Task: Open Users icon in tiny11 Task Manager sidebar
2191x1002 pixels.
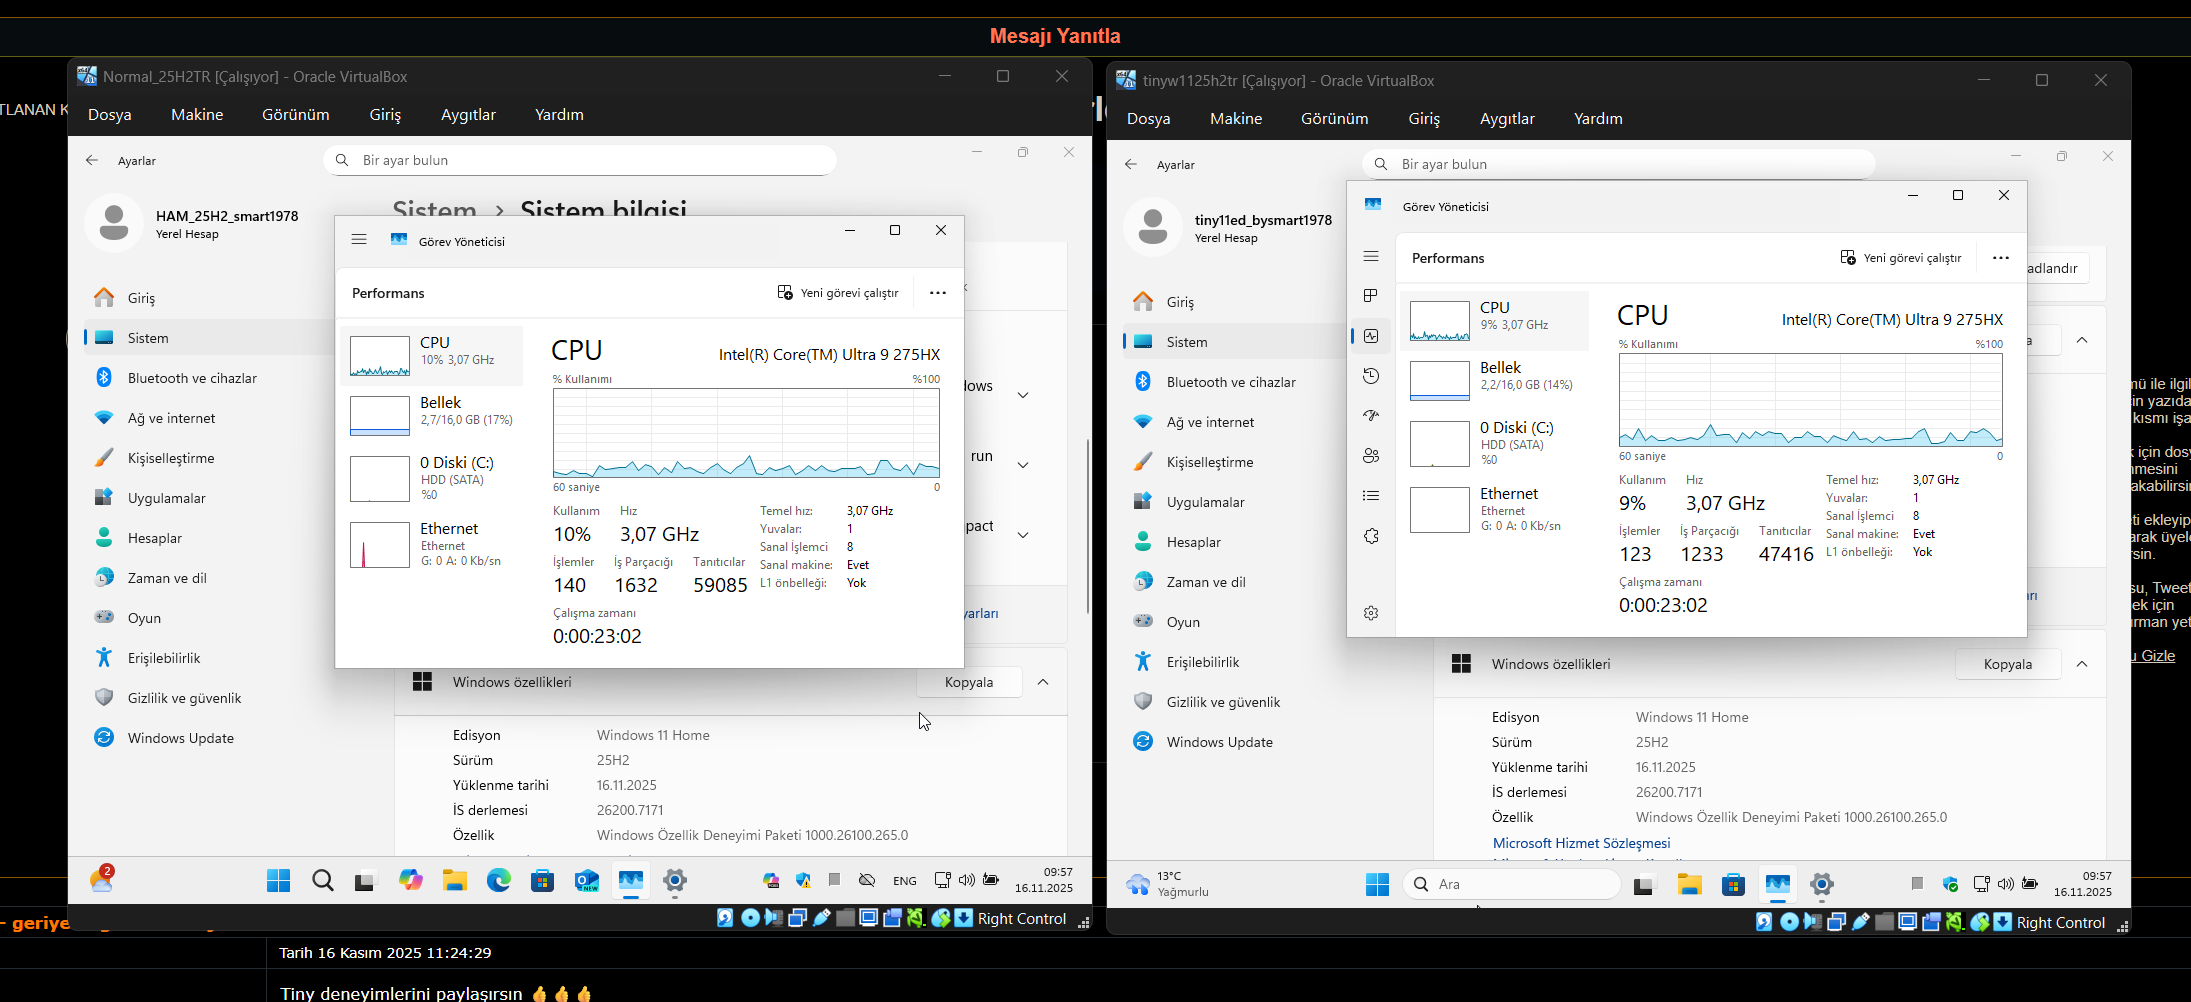Action: click(1371, 456)
